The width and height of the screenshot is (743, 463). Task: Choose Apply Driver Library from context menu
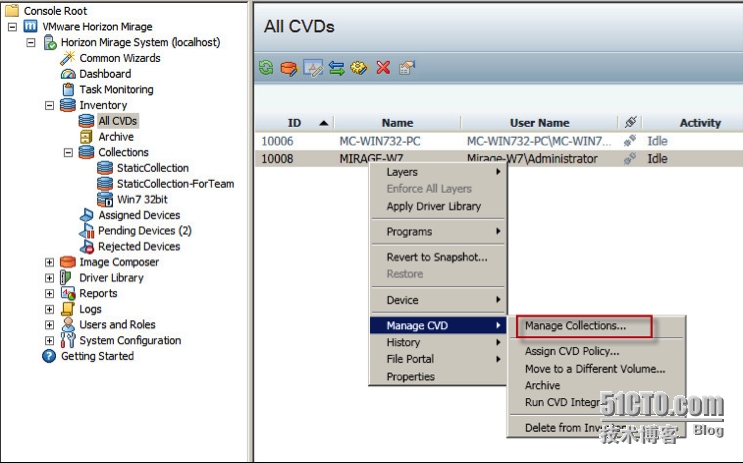[438, 206]
